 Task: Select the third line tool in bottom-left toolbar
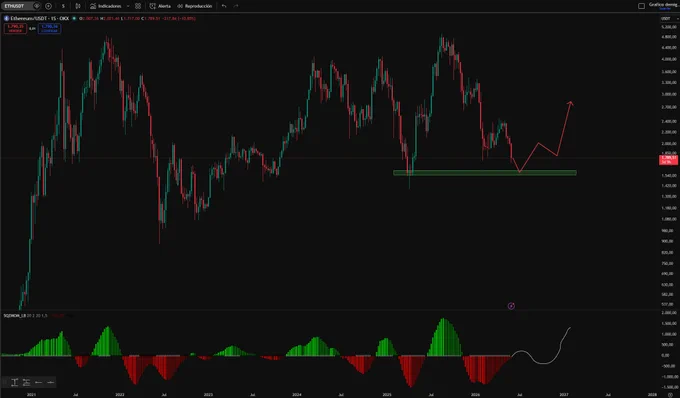tap(39, 382)
